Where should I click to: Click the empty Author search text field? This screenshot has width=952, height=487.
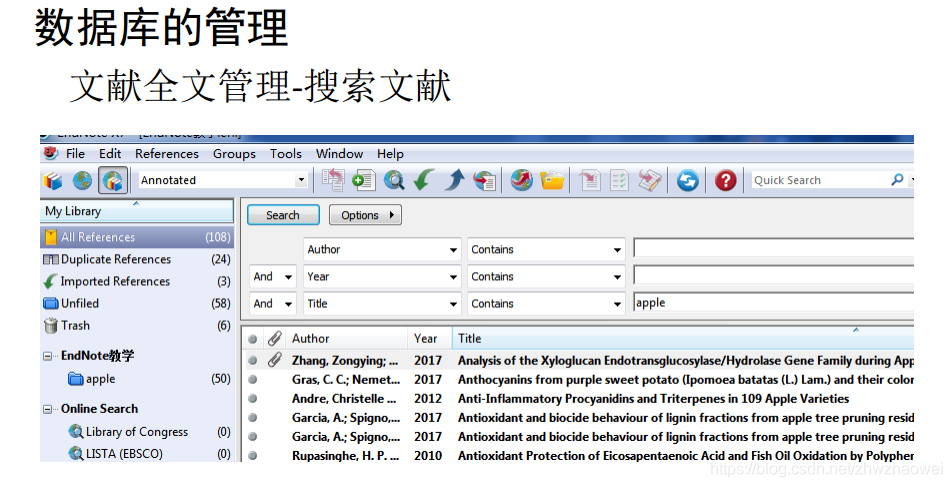[x=774, y=248]
